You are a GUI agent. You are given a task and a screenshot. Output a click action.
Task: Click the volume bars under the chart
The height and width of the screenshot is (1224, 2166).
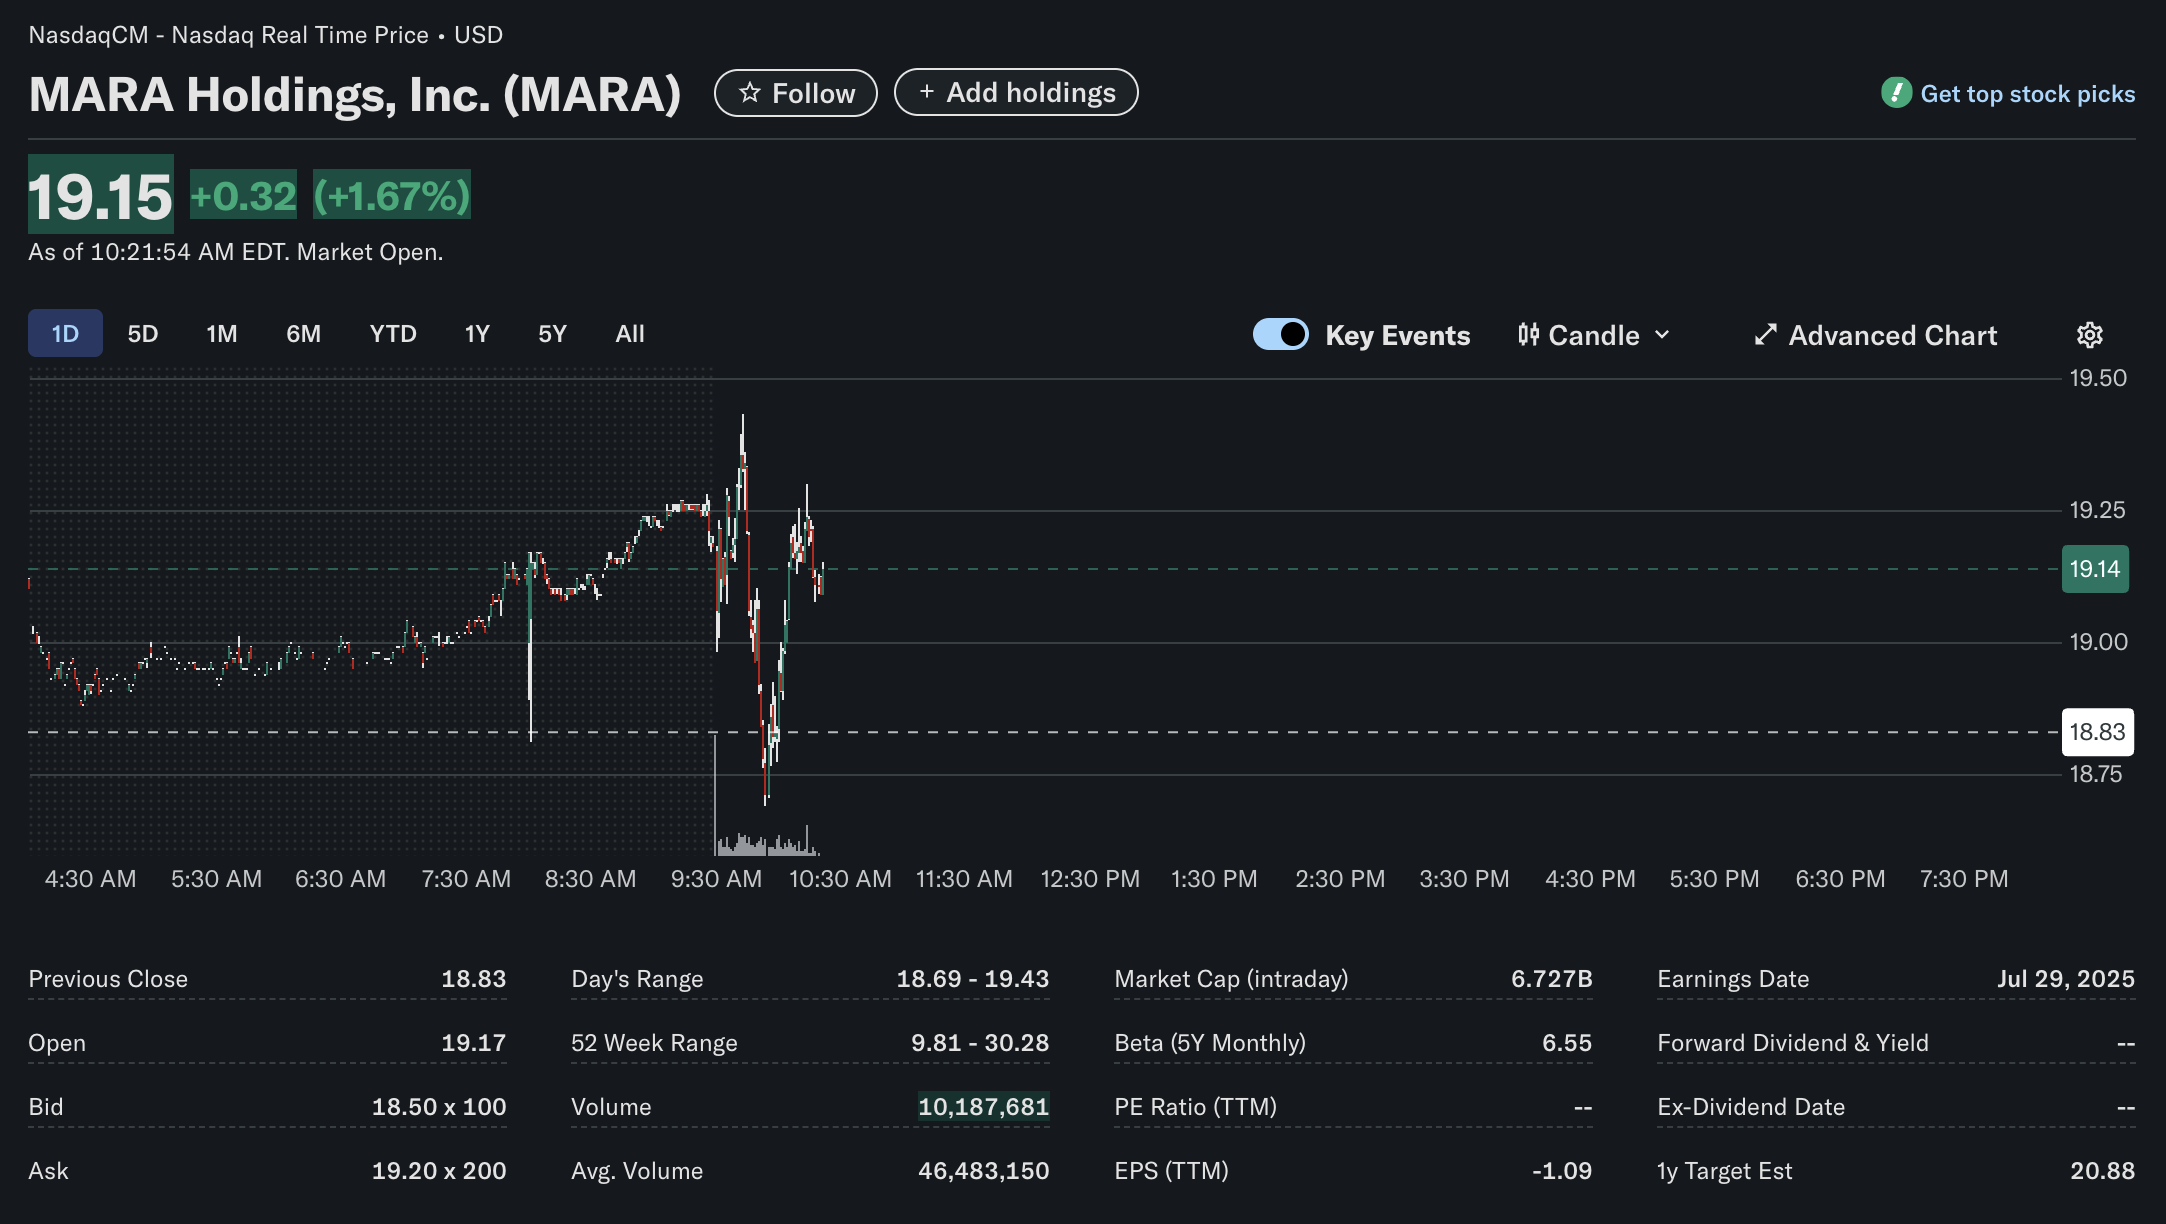[x=766, y=843]
